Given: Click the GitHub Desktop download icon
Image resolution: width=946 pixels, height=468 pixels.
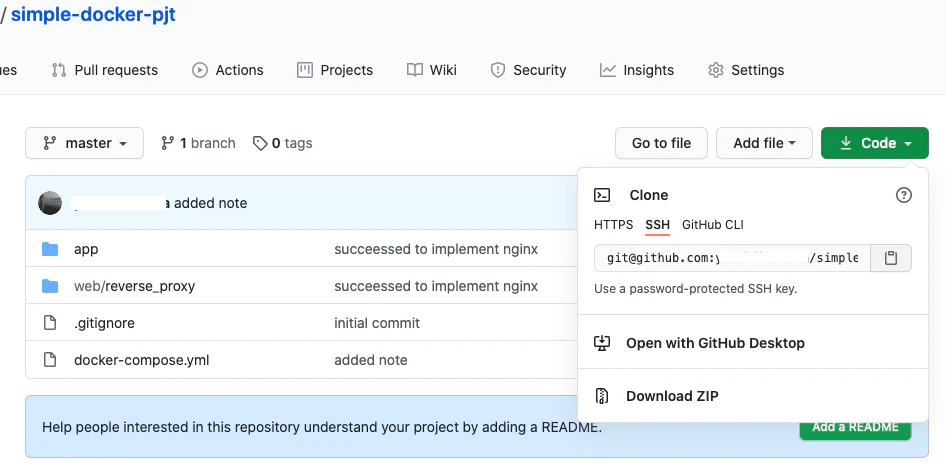Looking at the screenshot, I should (602, 343).
